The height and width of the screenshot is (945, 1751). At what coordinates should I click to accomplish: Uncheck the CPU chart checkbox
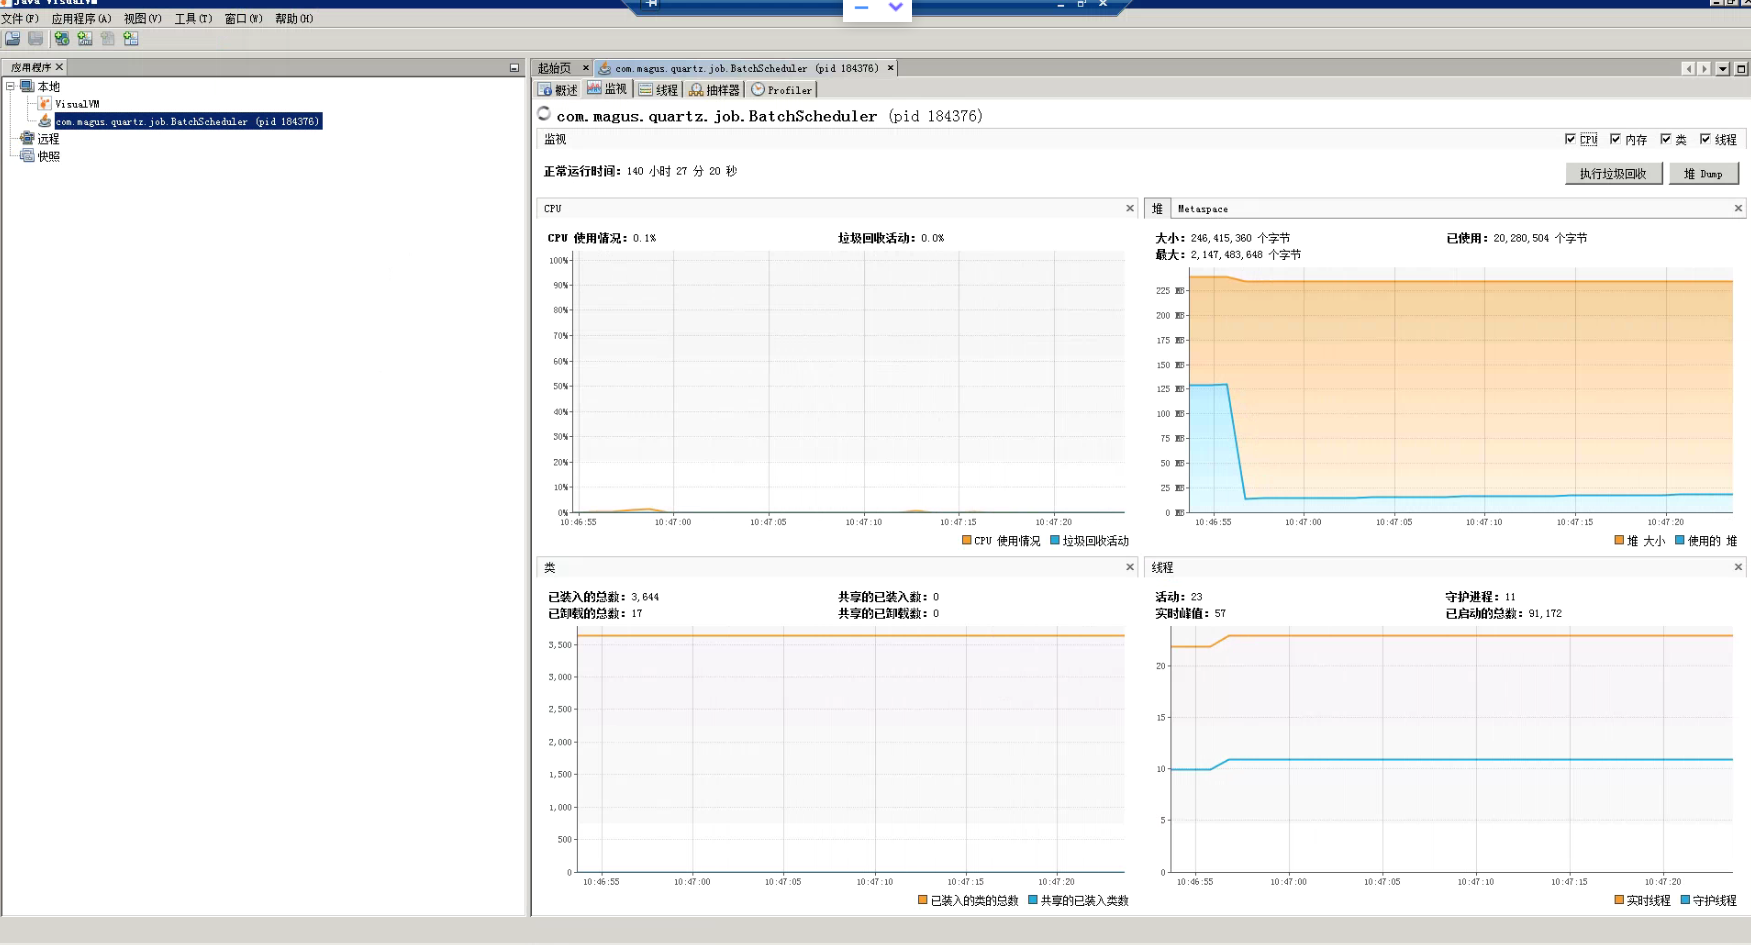pyautogui.click(x=1570, y=139)
